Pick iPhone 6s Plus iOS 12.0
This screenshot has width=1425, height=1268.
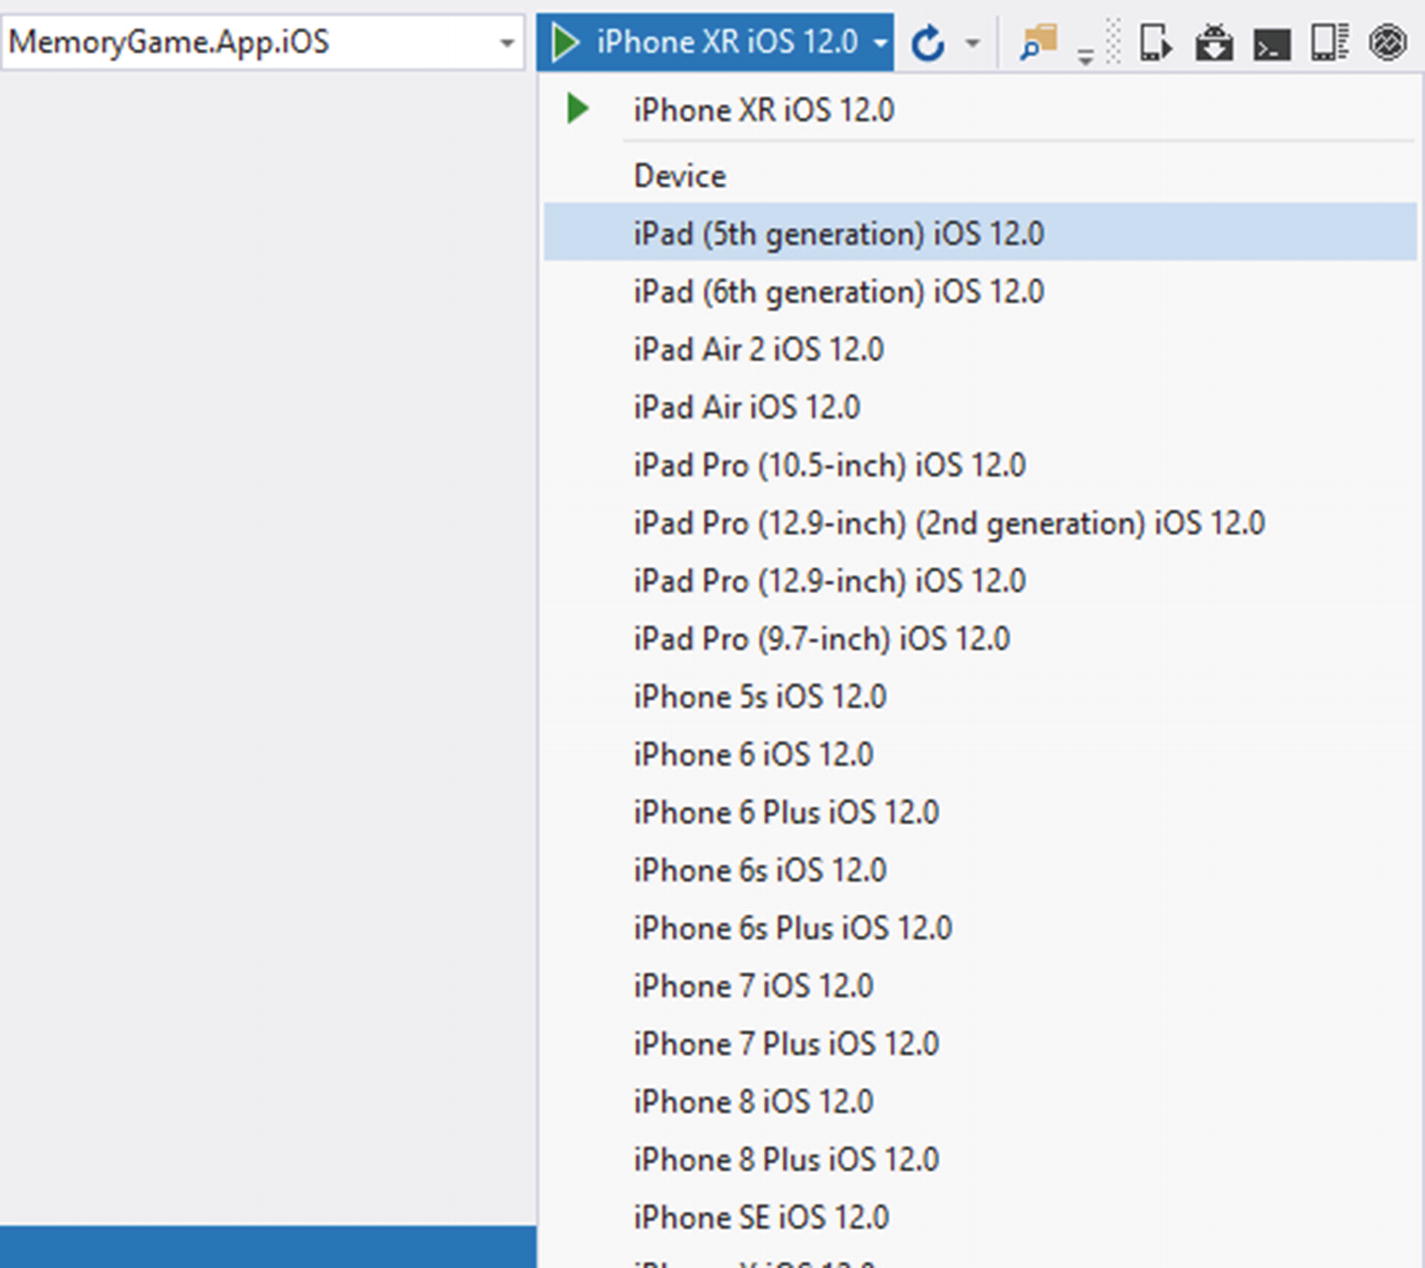[980, 928]
